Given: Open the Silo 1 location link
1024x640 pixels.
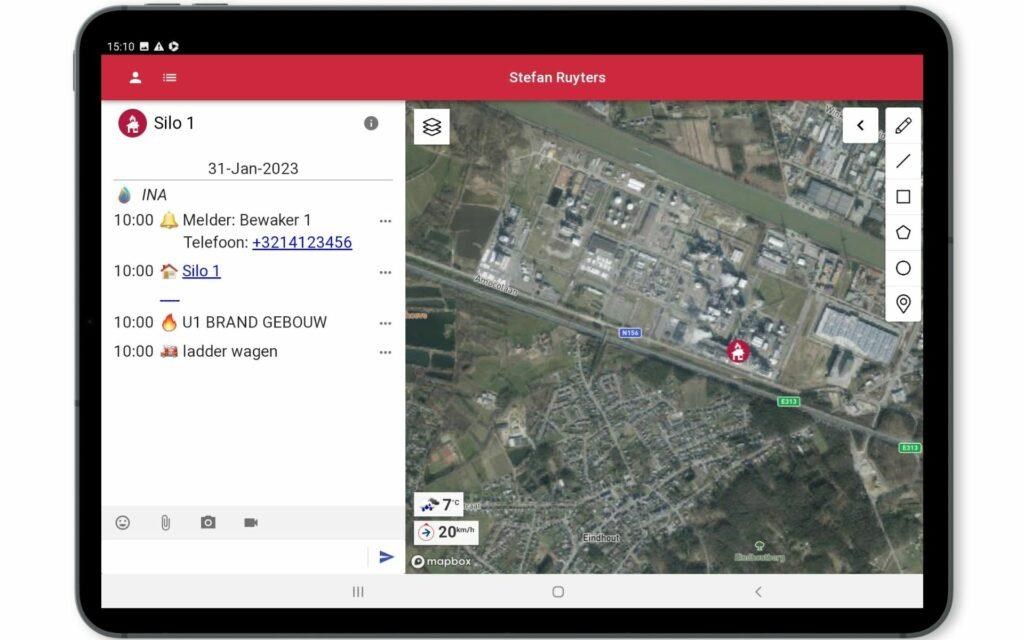Looking at the screenshot, I should click(201, 271).
